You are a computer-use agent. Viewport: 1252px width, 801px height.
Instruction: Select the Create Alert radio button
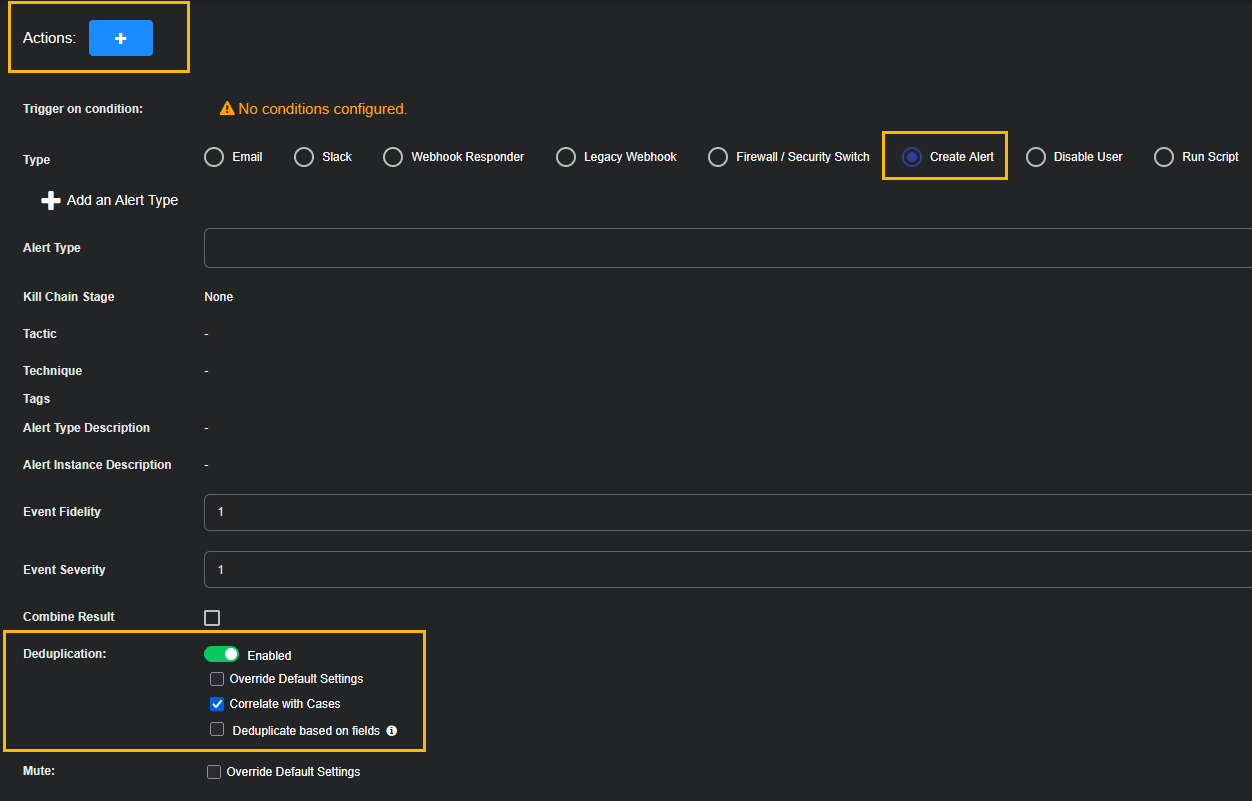912,157
